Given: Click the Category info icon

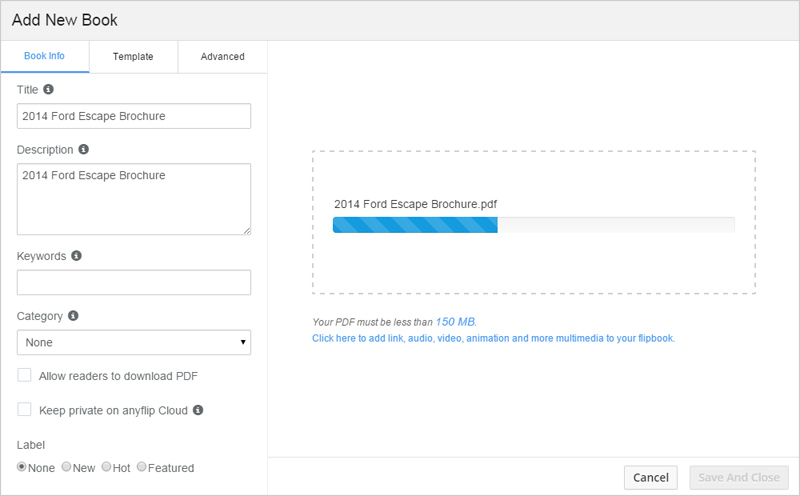Looking at the screenshot, I should point(73,315).
